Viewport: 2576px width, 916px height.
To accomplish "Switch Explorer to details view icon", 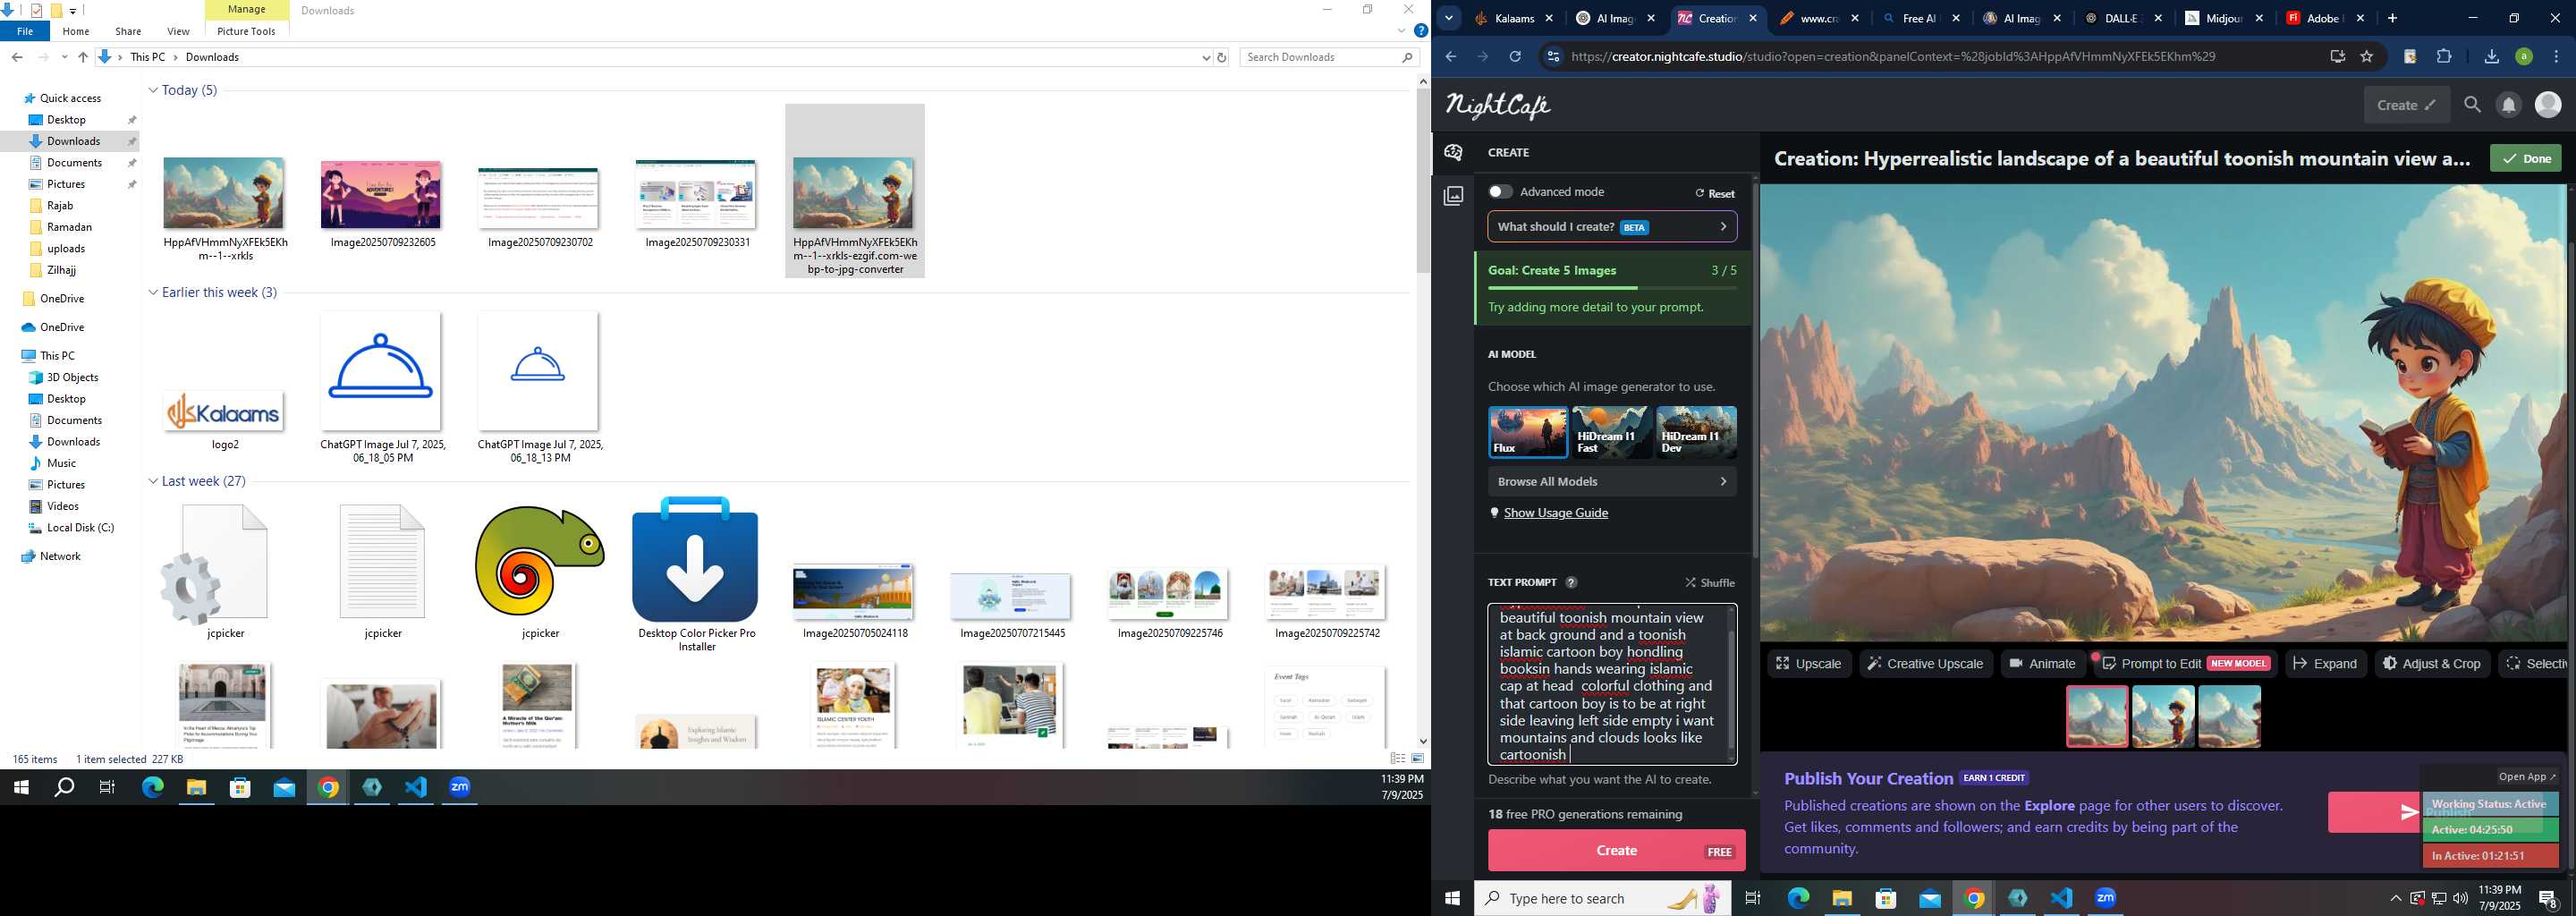I will [x=1398, y=759].
